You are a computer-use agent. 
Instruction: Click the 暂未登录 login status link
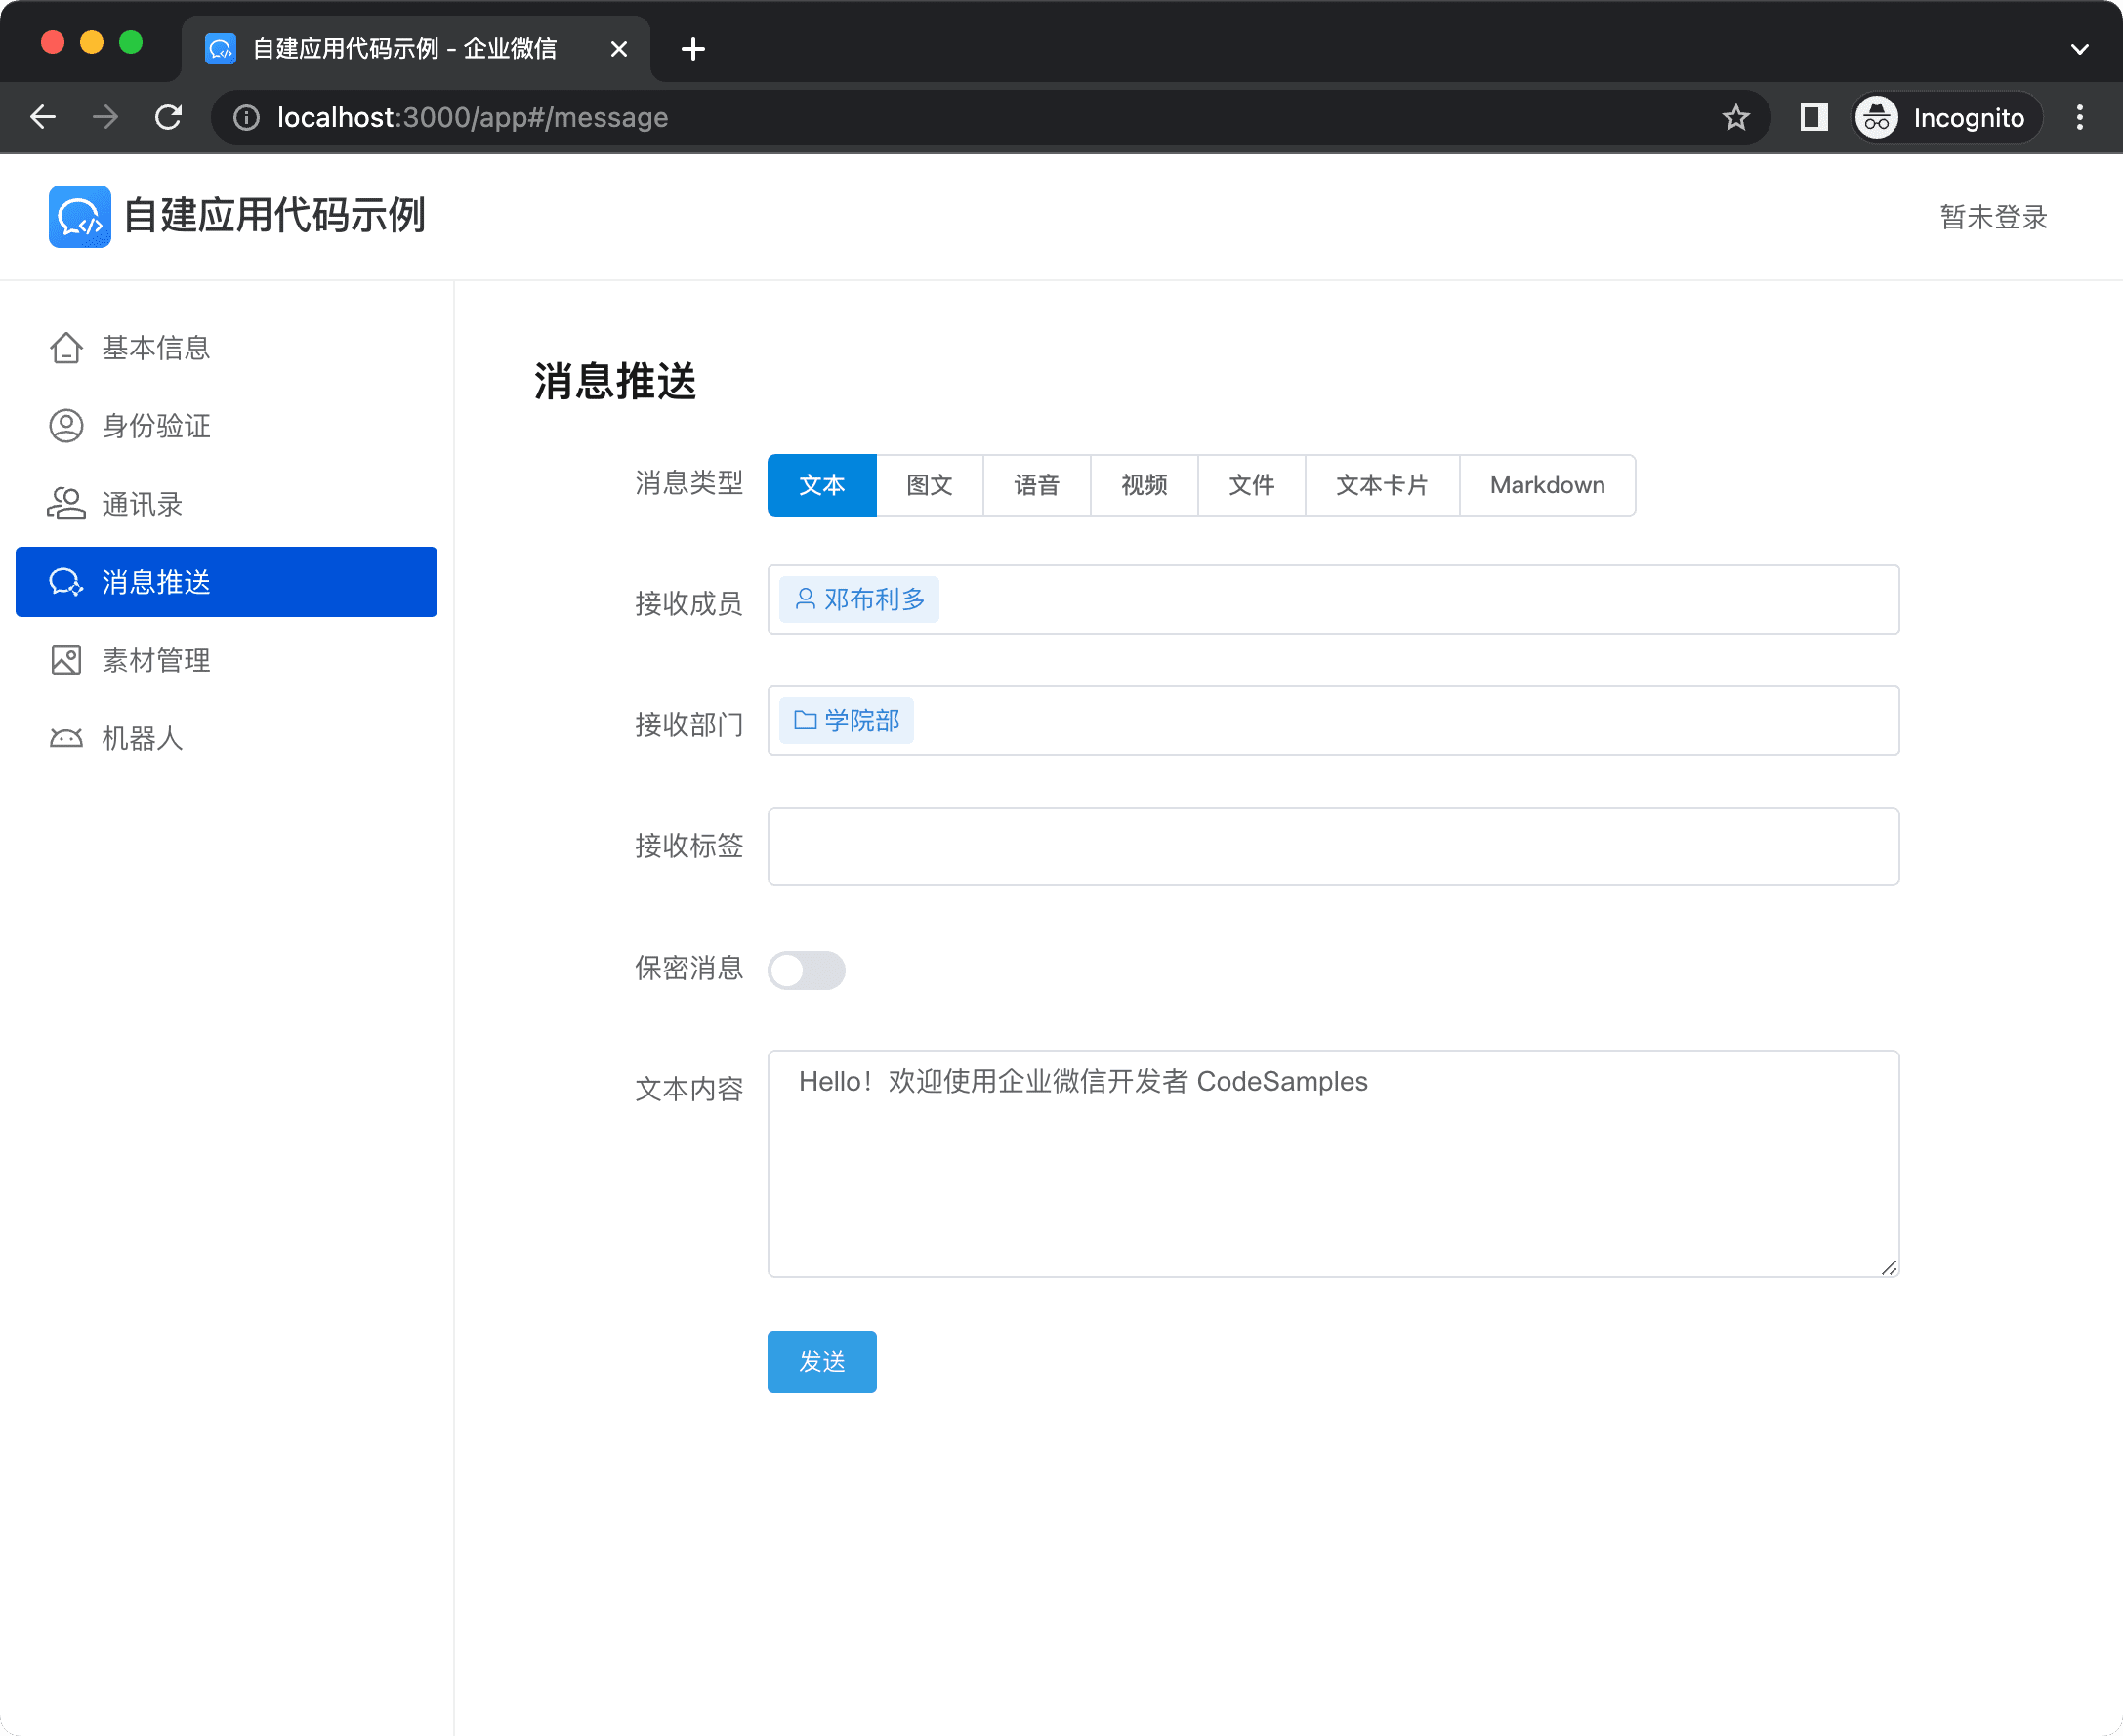click(1993, 217)
